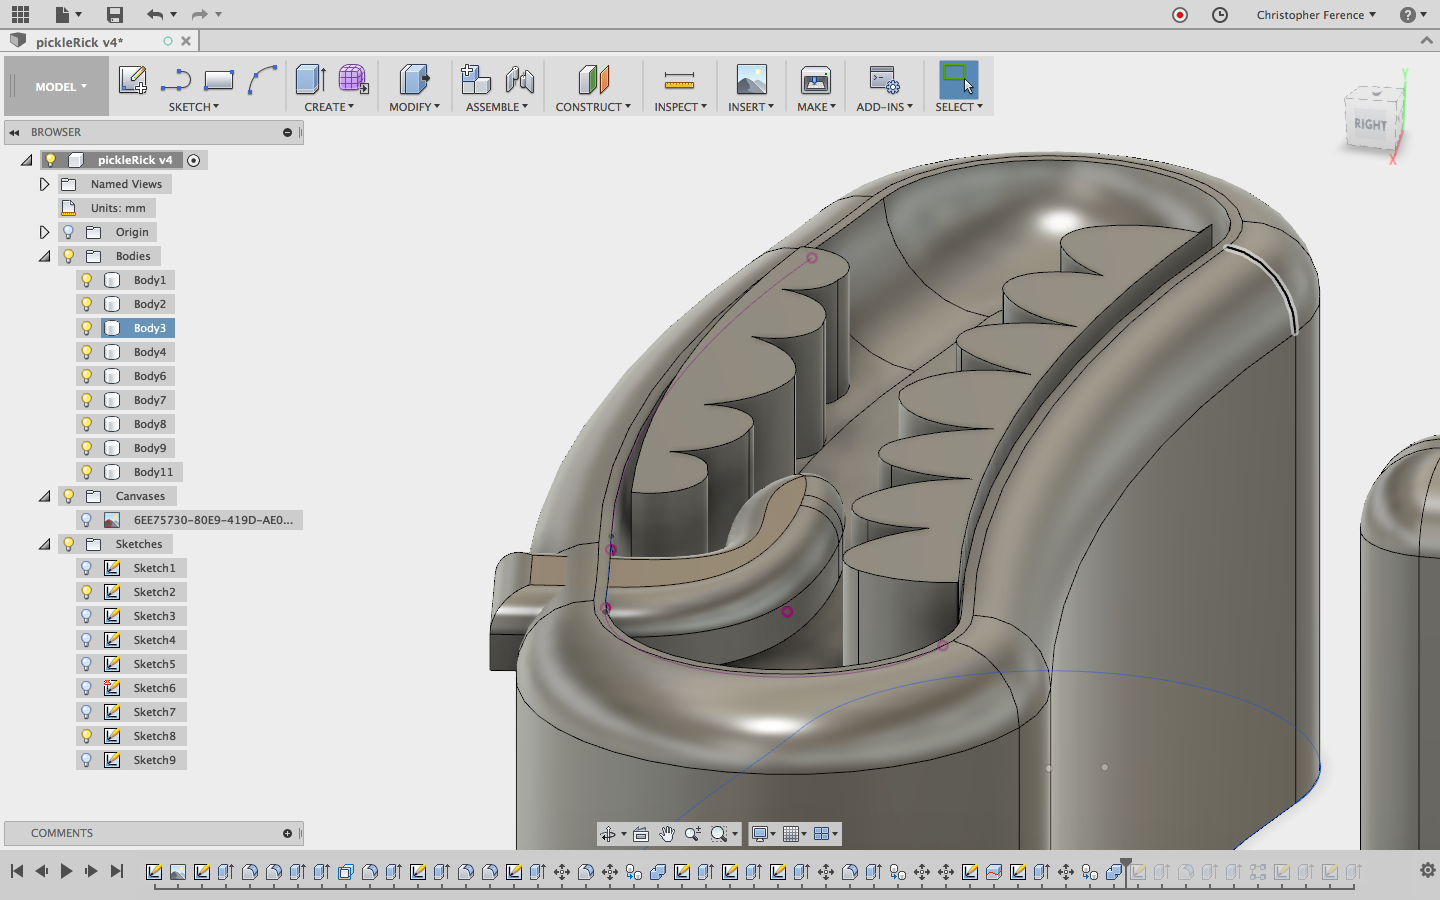Click the Create Sketch icon
The image size is (1440, 900).
(x=132, y=80)
